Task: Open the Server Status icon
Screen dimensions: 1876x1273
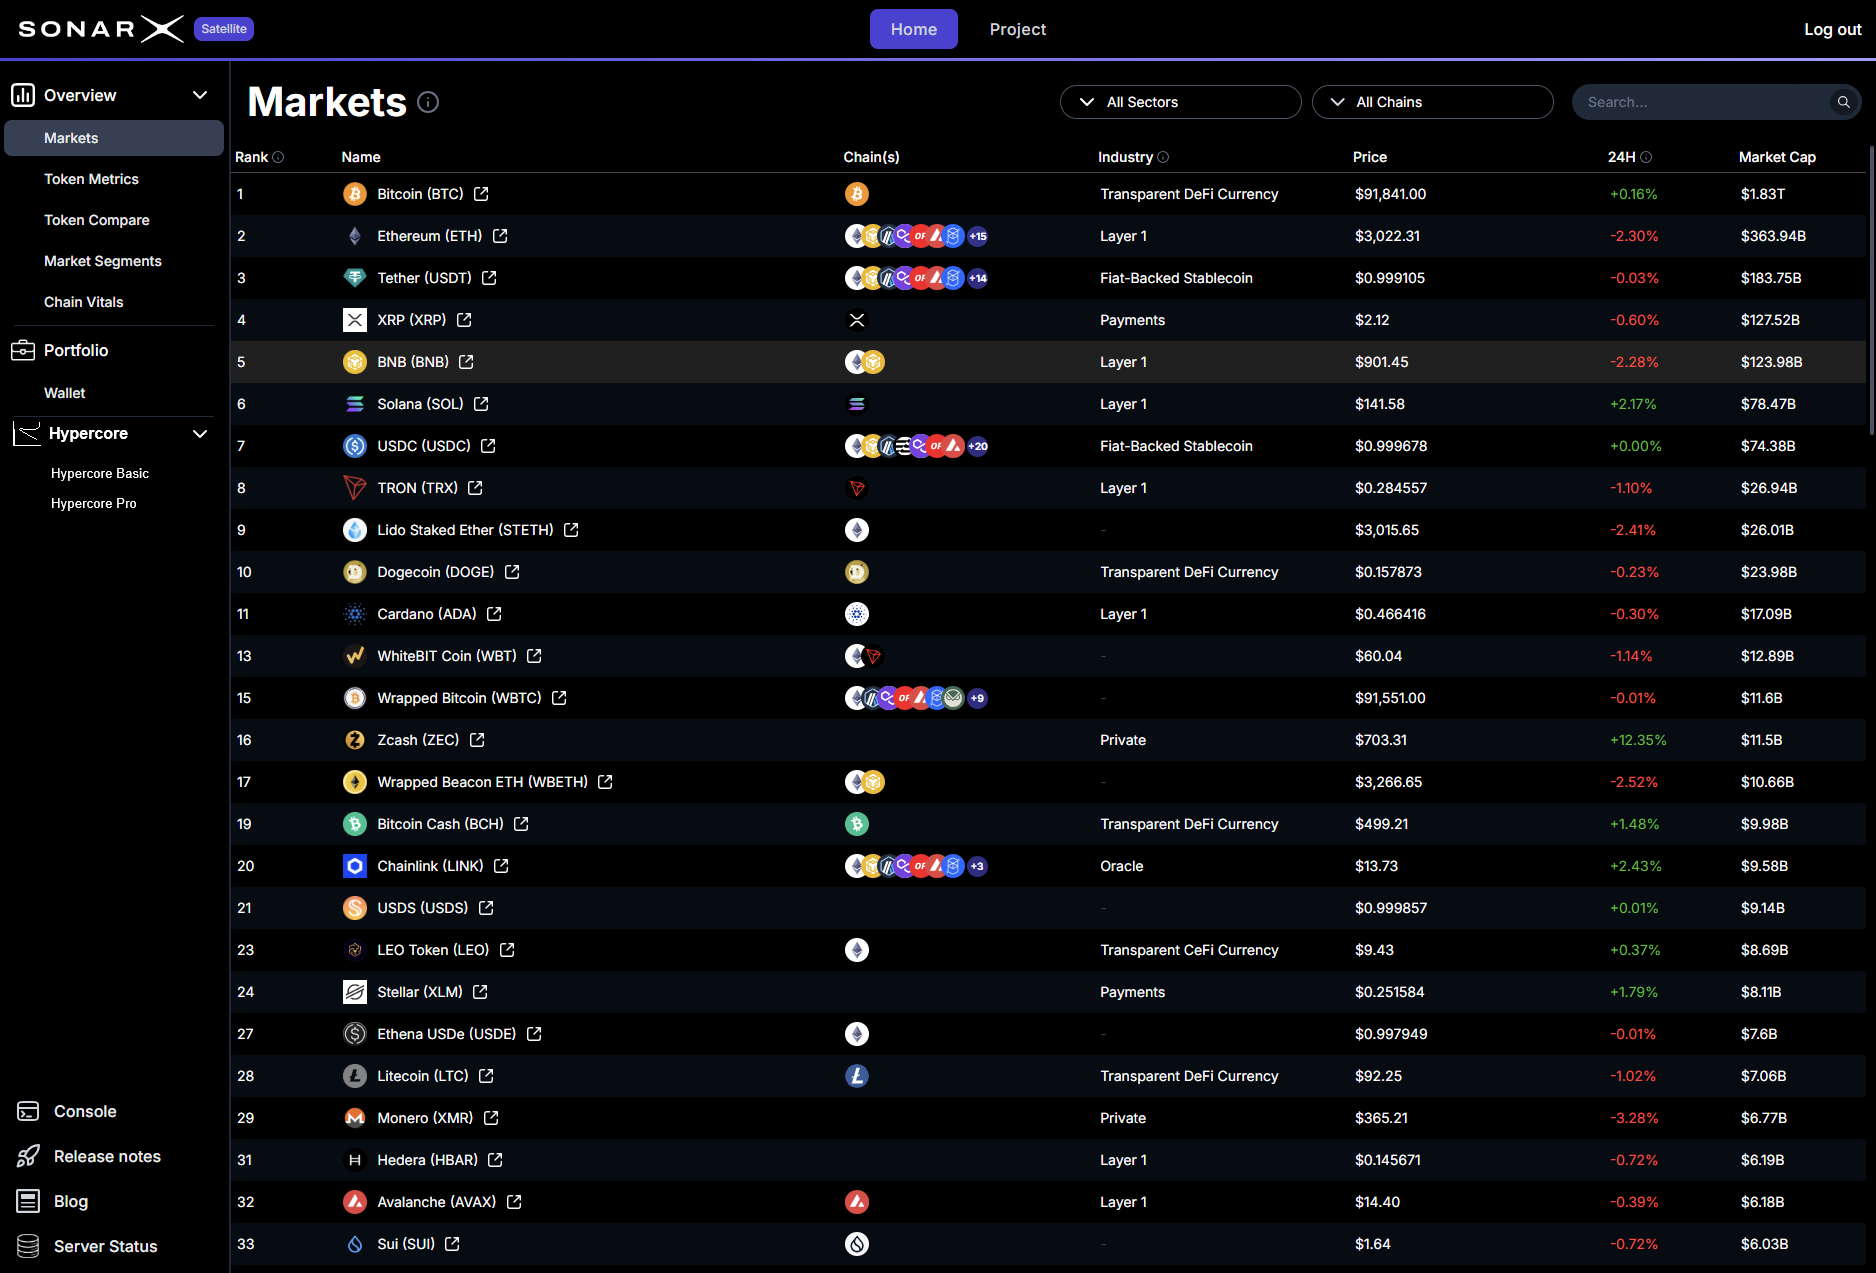Action: [x=27, y=1246]
